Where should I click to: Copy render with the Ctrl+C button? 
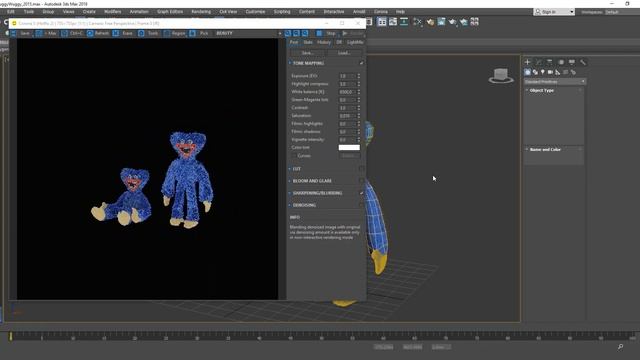(72, 33)
